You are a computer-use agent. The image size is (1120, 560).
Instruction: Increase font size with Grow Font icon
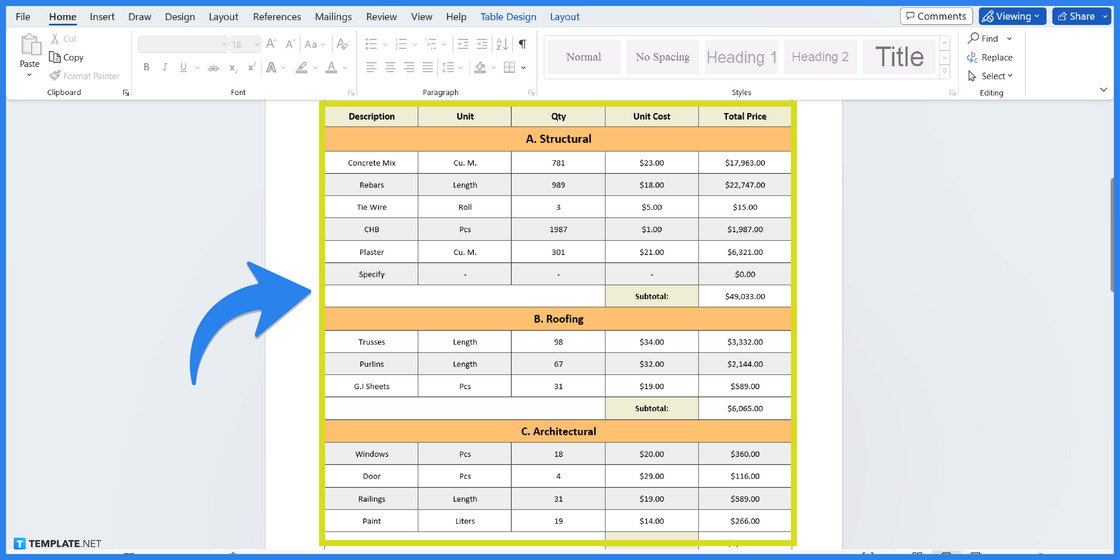pos(271,44)
